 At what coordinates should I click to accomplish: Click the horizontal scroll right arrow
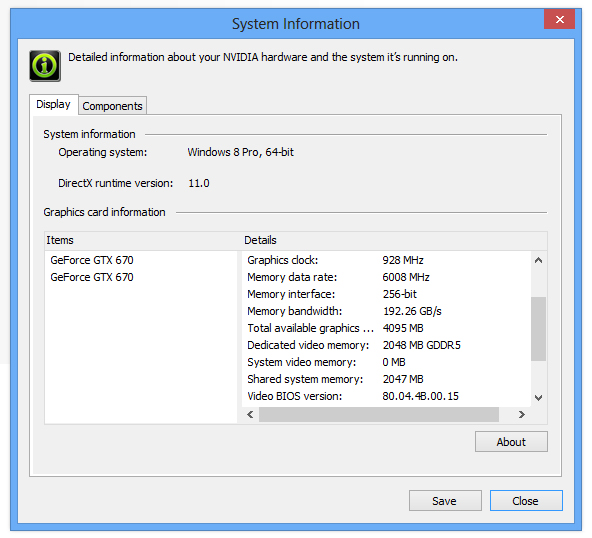coord(522,415)
